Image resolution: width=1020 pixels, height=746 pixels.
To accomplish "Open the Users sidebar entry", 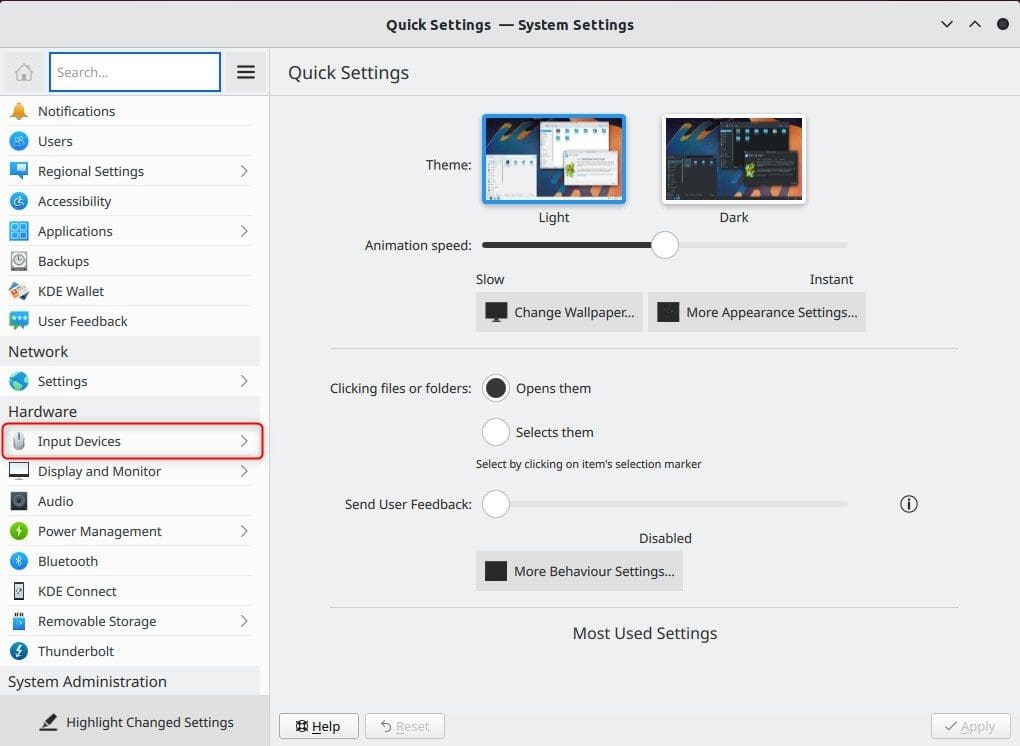I will (55, 141).
